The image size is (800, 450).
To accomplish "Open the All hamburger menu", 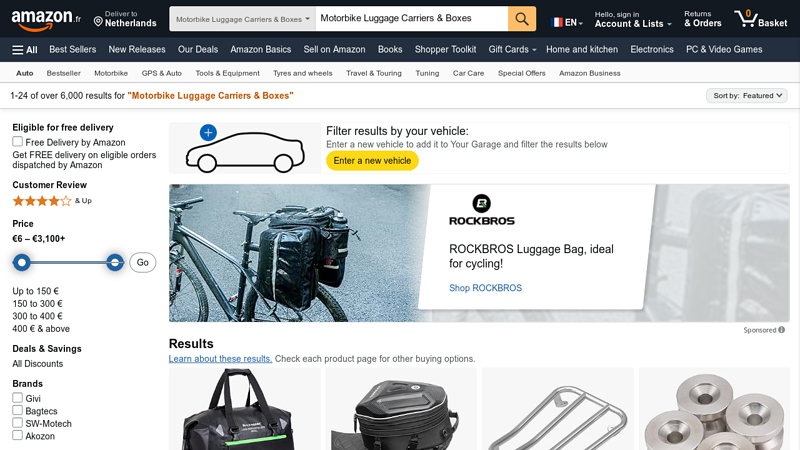I will pos(24,49).
